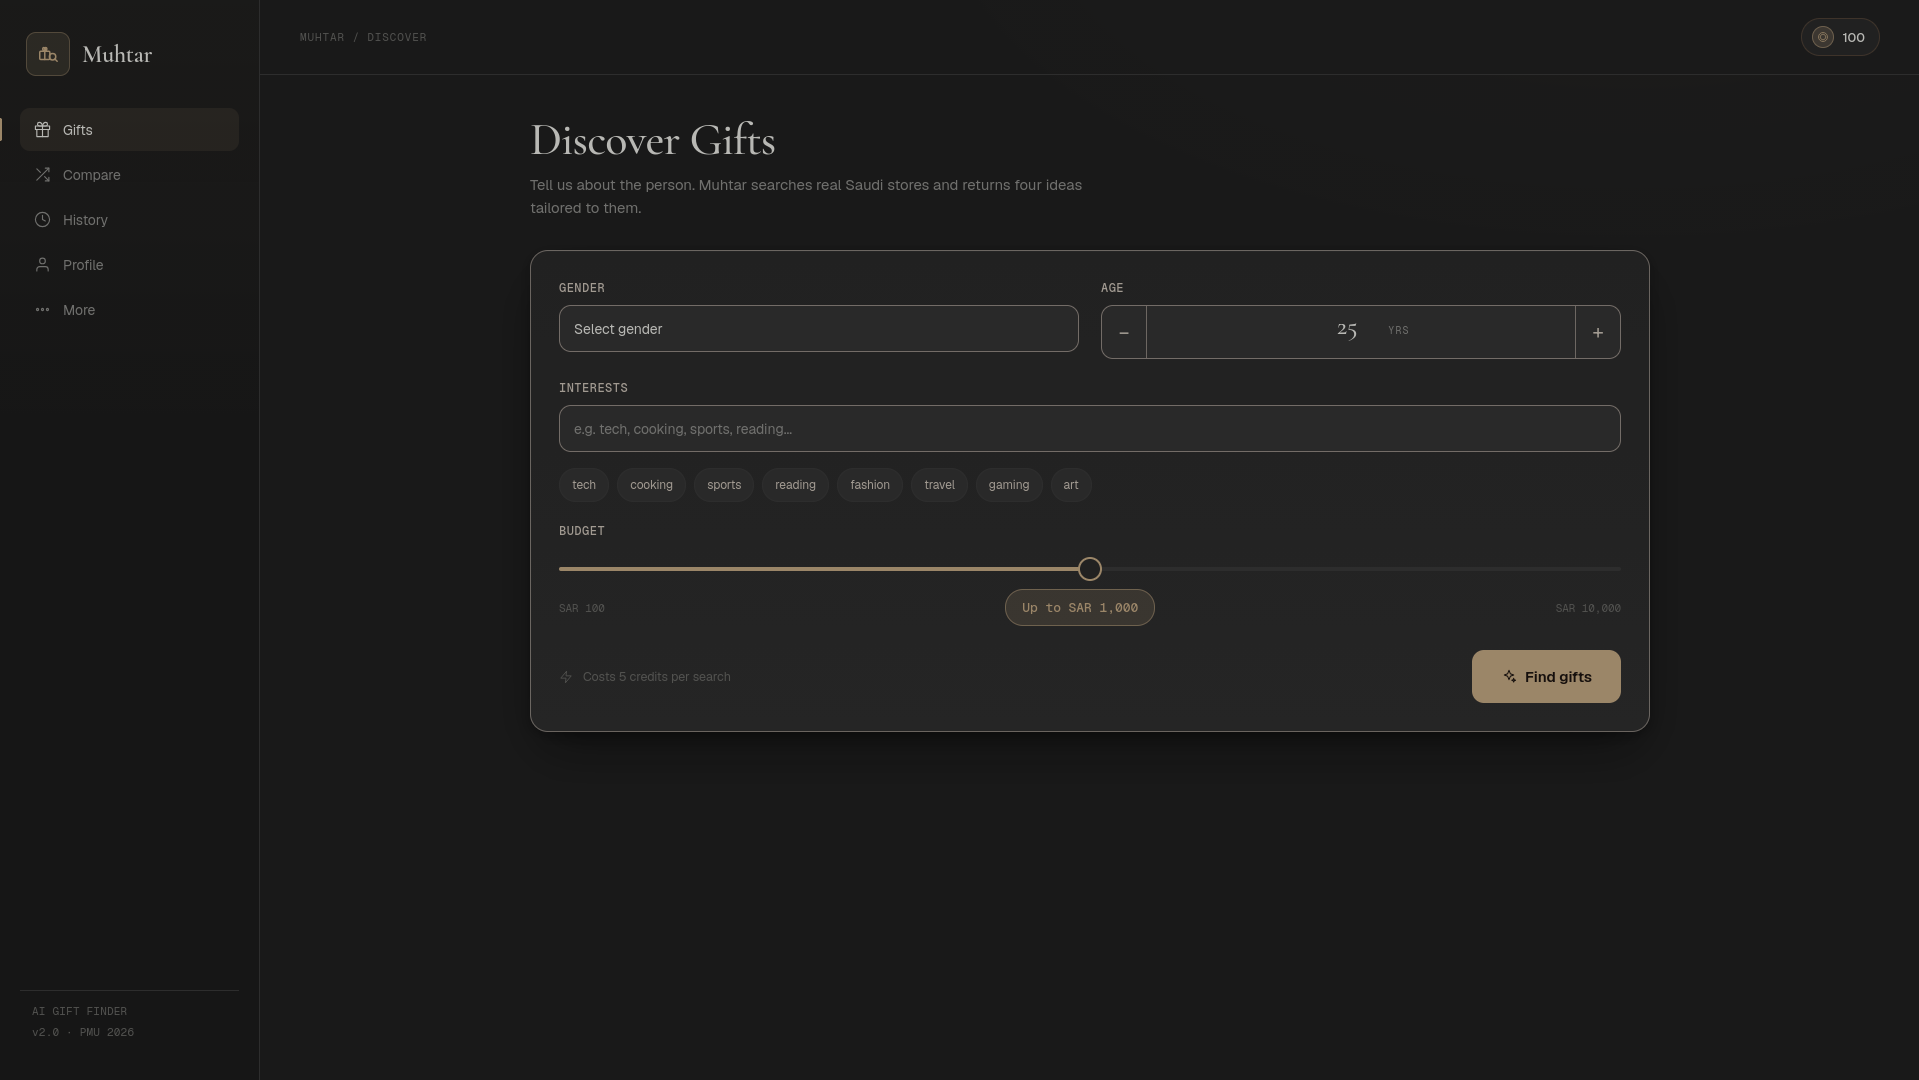Select the art interest chip
Screen dimensions: 1919x1080
(1071, 485)
